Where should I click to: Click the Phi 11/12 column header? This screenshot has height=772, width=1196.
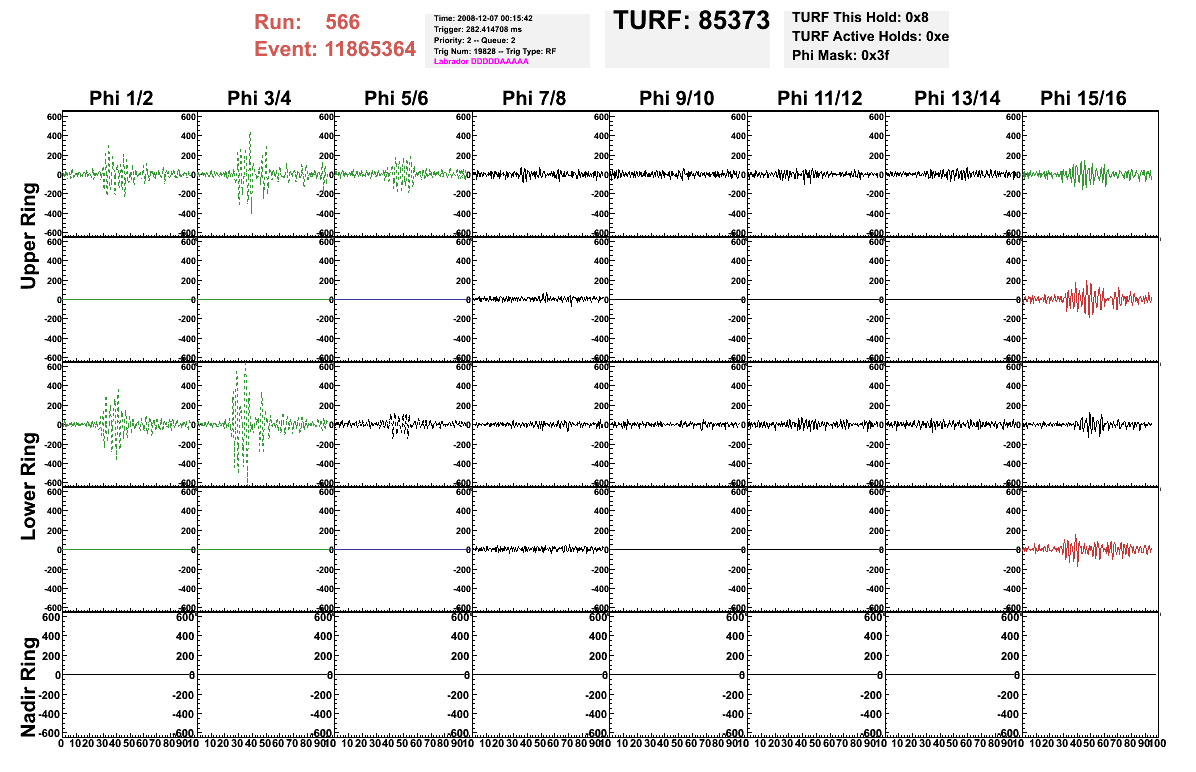[820, 98]
